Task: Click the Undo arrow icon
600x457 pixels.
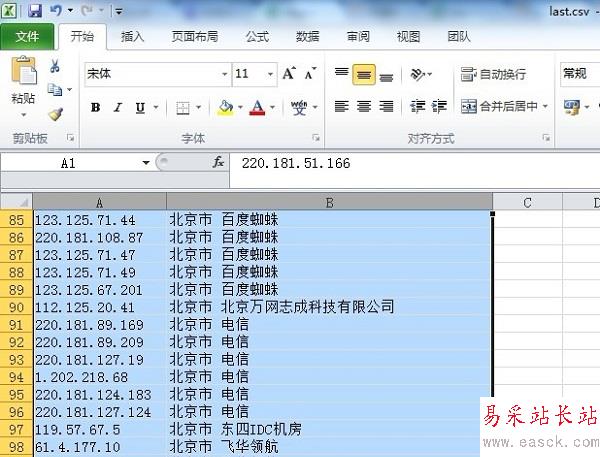Action: [x=56, y=10]
